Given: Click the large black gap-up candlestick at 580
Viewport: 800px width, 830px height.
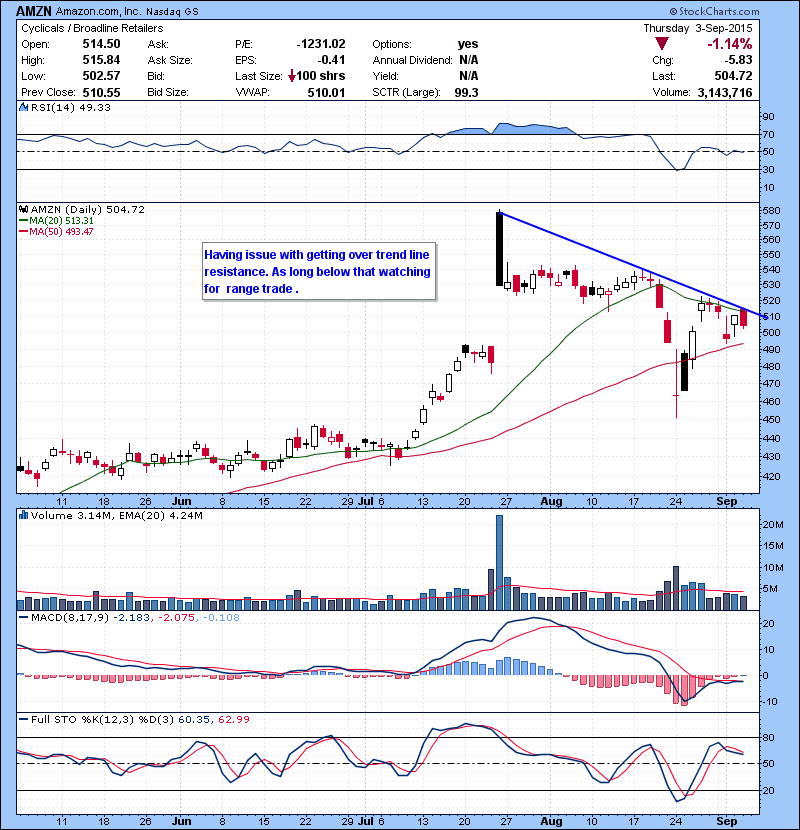Looking at the screenshot, I should (x=499, y=249).
